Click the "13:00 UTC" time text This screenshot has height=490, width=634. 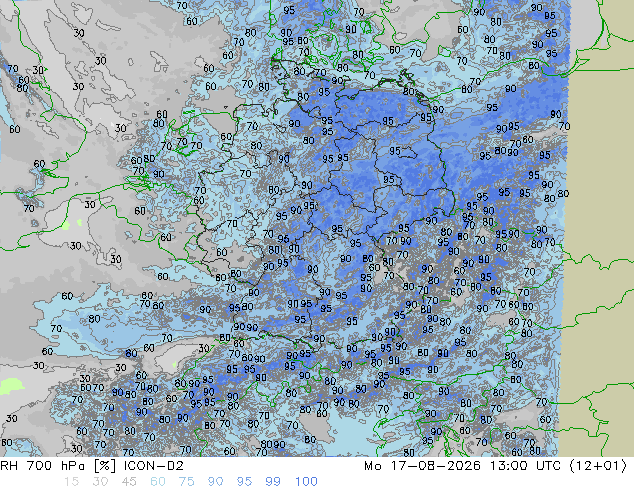click(525, 466)
